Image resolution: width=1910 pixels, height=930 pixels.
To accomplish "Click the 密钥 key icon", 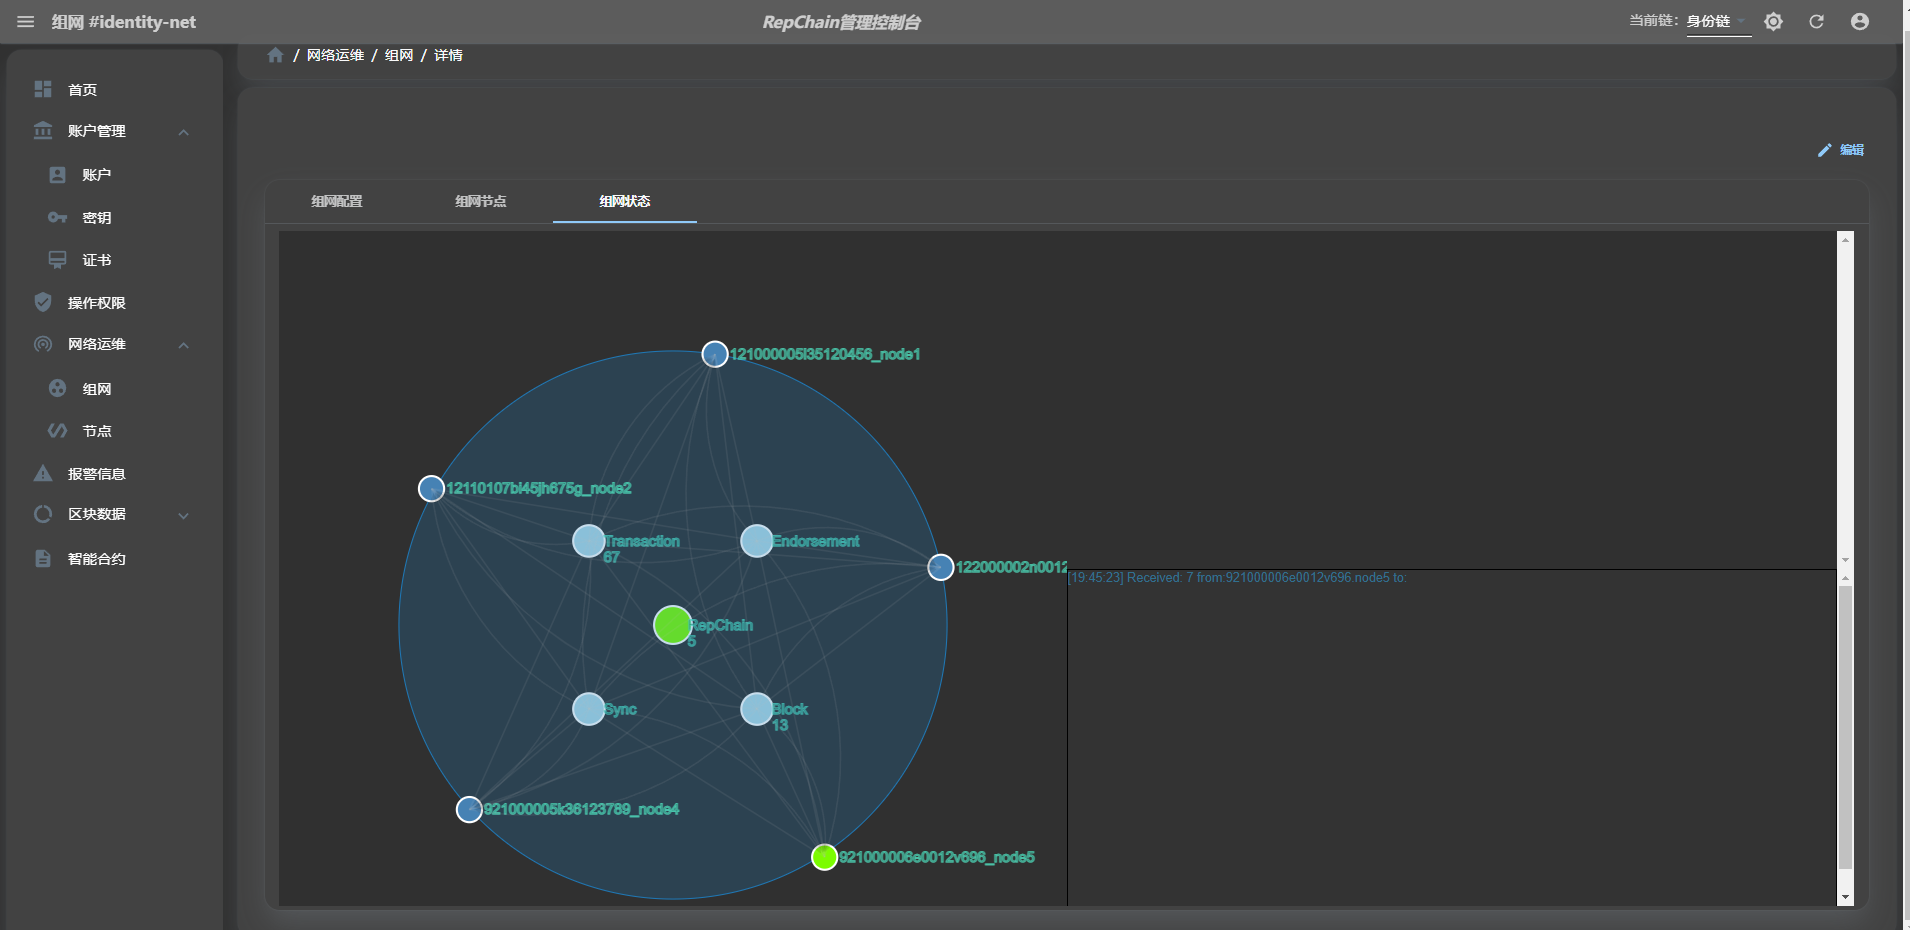I will point(58,217).
